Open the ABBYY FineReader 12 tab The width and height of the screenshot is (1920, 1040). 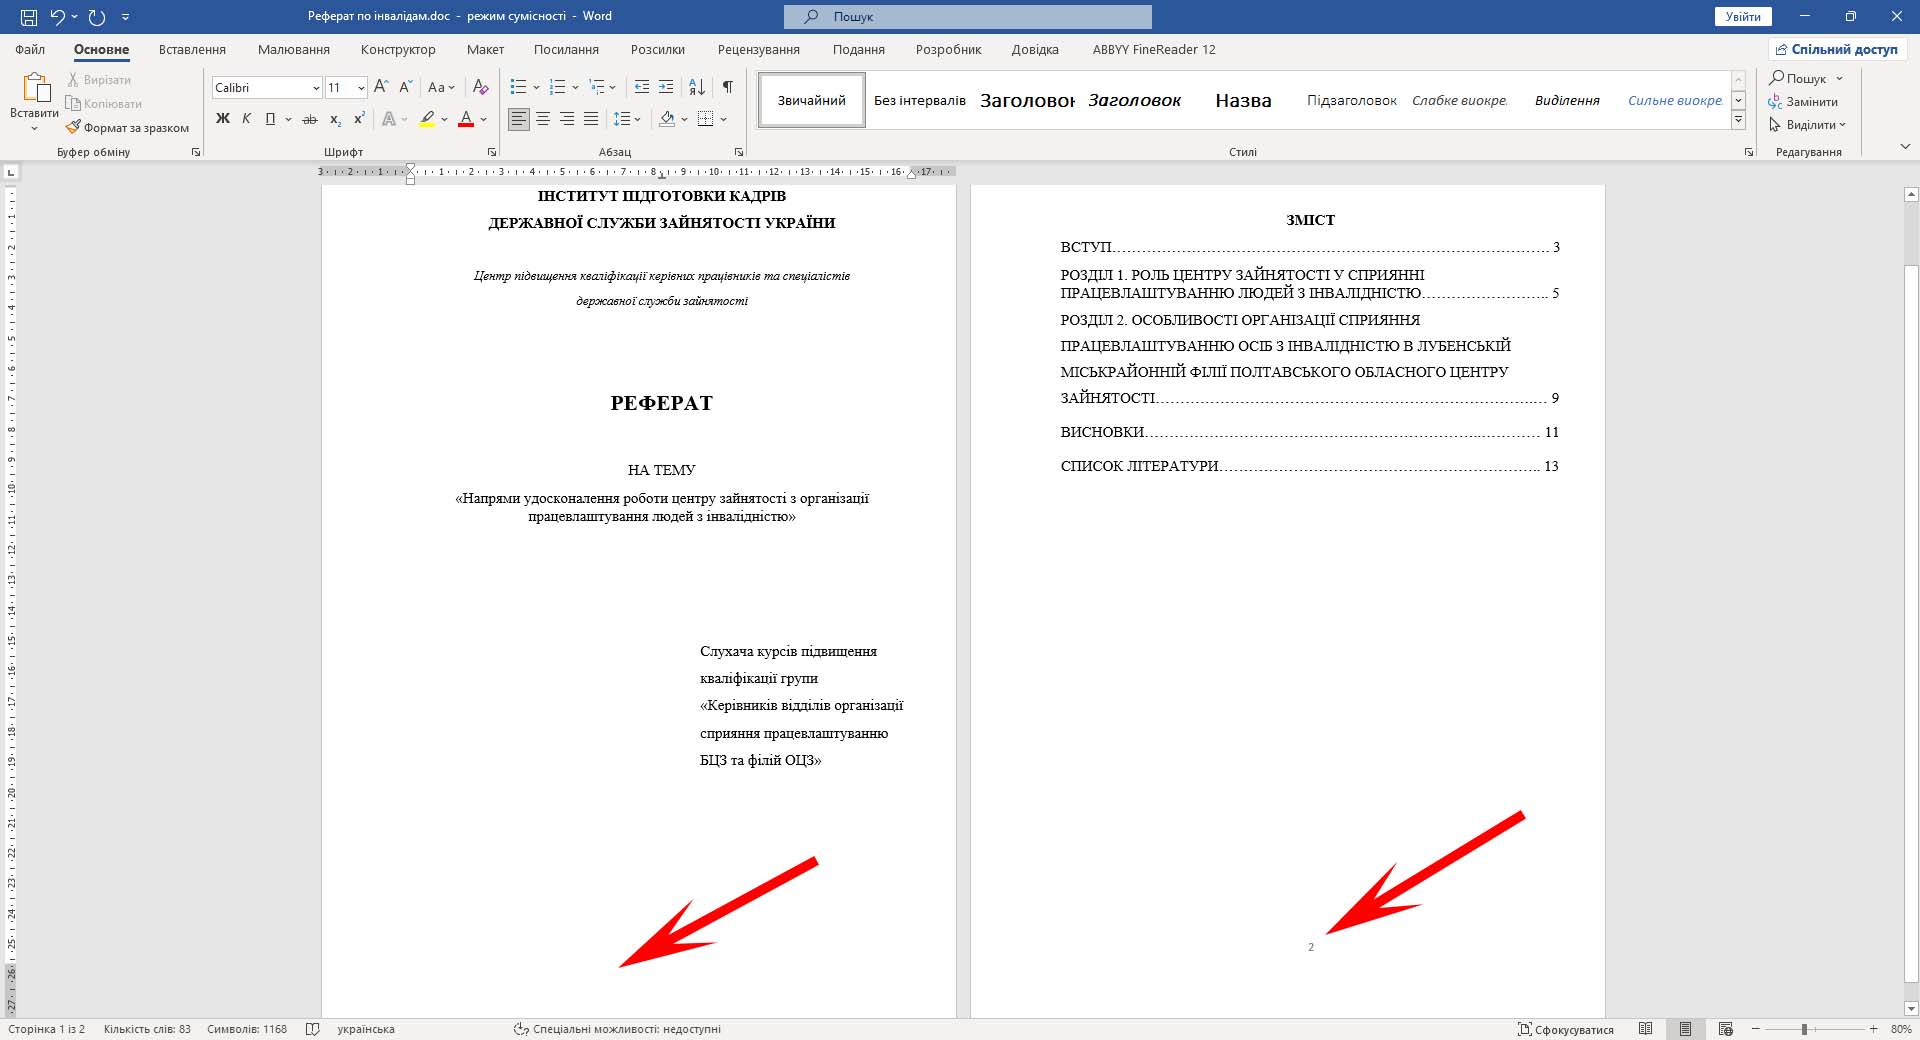click(x=1154, y=49)
